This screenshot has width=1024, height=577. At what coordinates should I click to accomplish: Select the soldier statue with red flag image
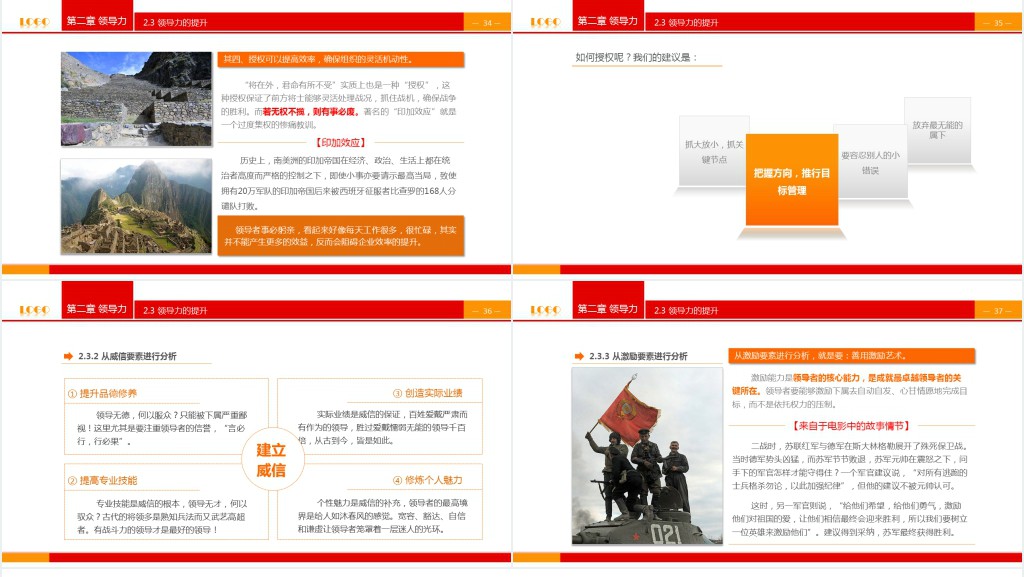coord(647,455)
